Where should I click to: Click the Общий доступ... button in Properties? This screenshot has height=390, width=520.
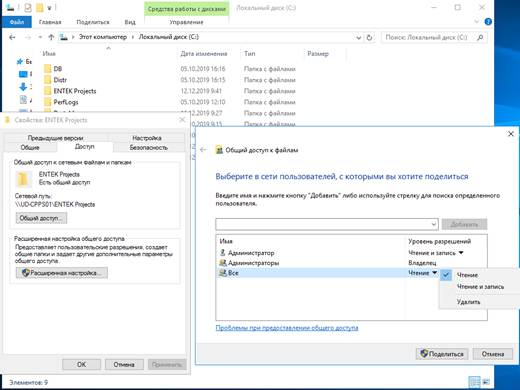41,218
